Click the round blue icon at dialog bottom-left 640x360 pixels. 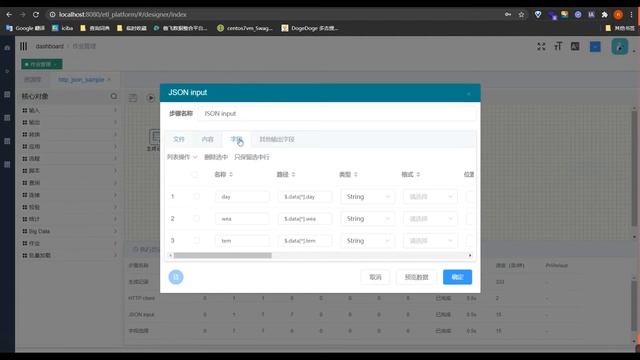tap(176, 277)
